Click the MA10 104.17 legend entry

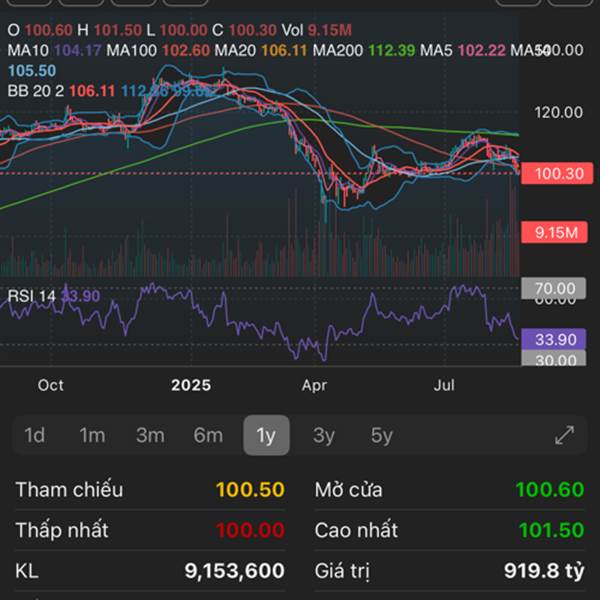54,51
